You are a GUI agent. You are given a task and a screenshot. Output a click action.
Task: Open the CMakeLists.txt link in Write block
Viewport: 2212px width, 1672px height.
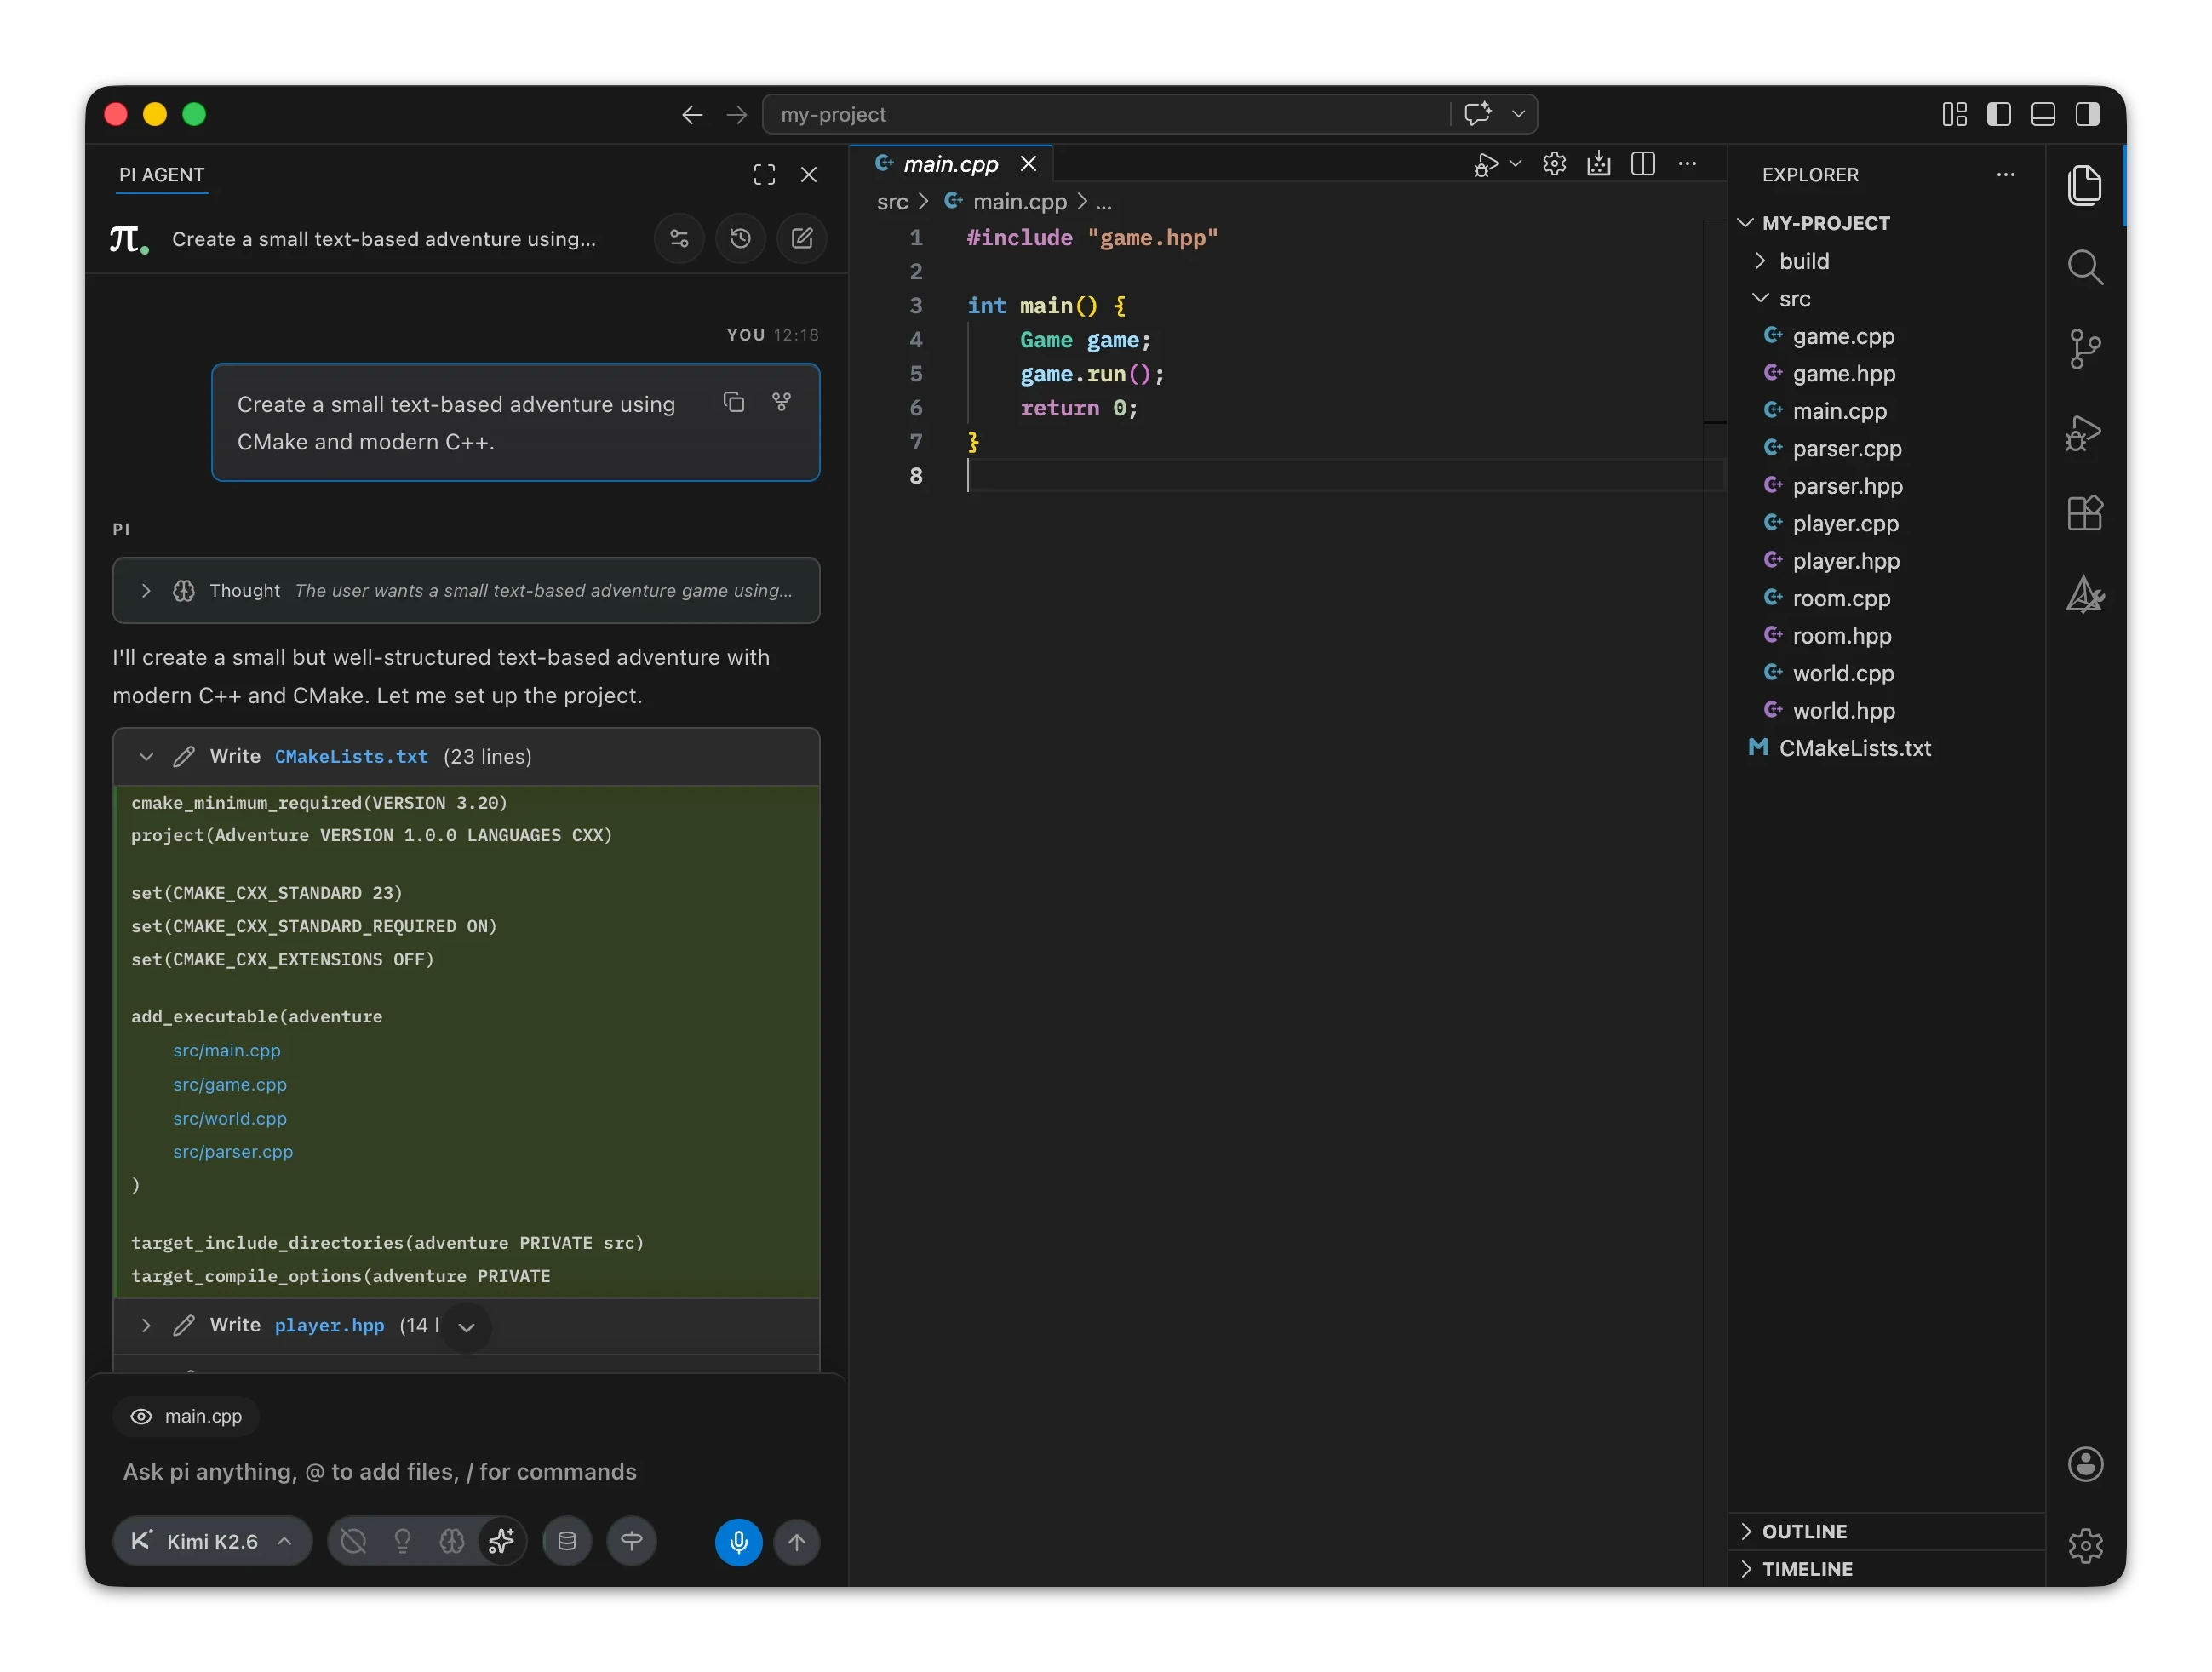click(351, 757)
